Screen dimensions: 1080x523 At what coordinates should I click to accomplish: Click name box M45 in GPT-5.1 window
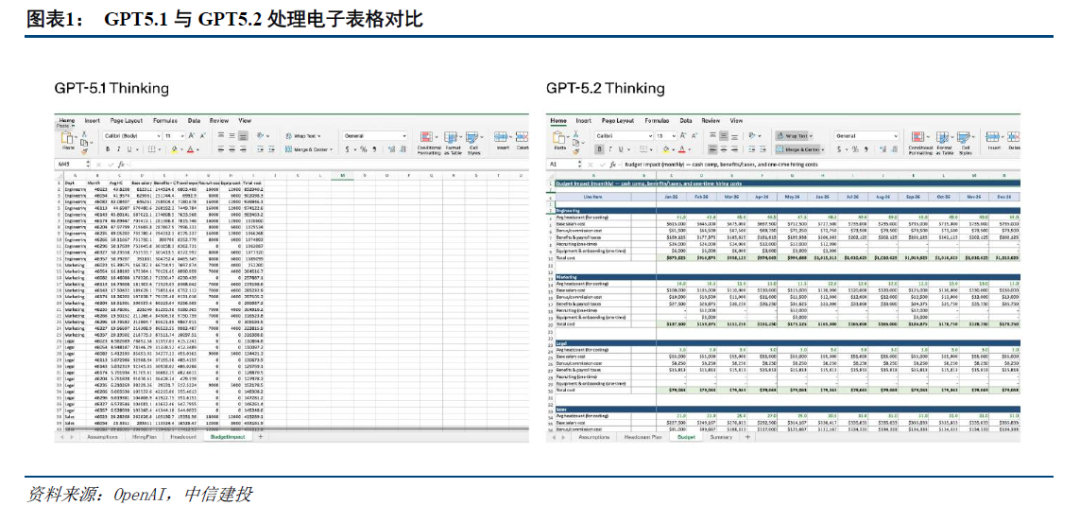[x=70, y=164]
